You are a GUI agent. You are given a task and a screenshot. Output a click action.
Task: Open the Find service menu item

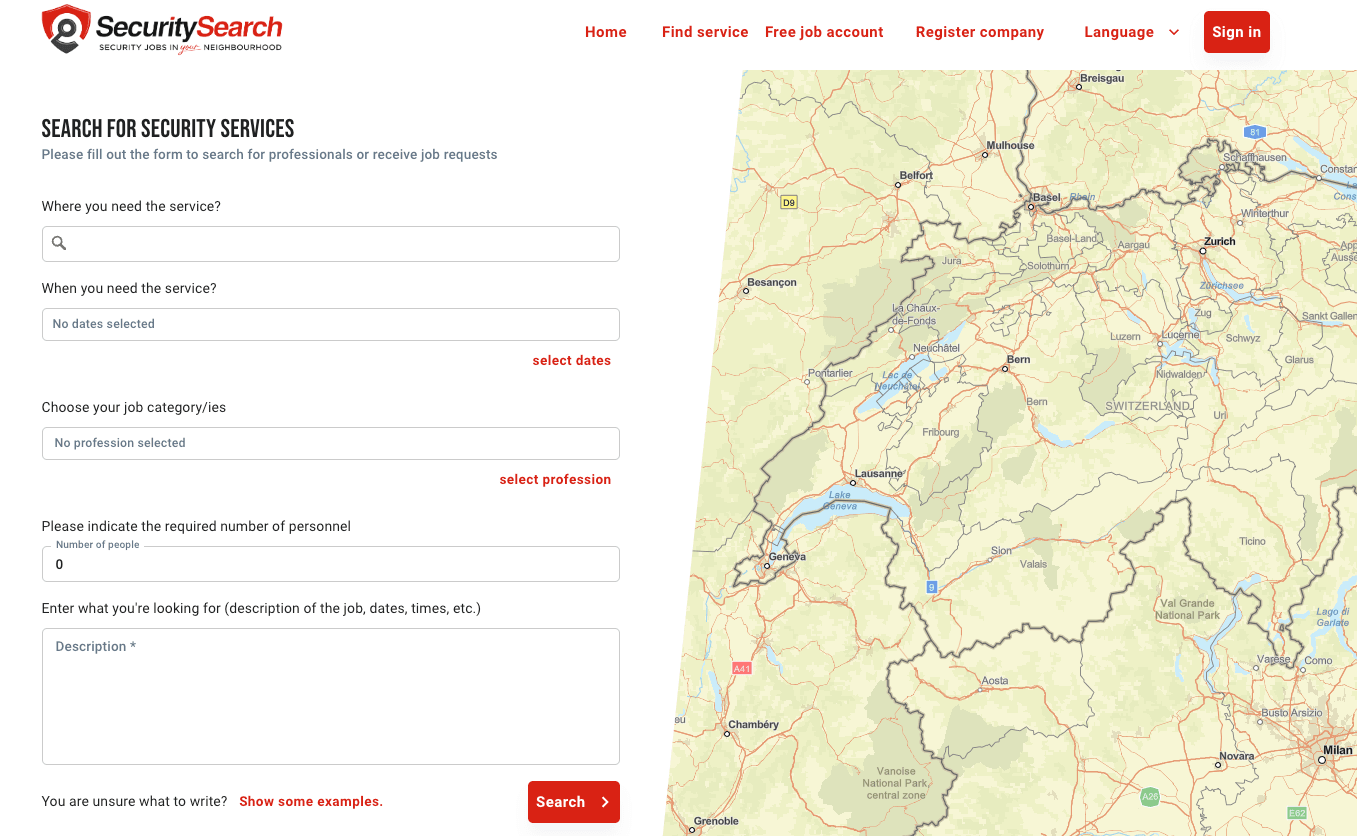pos(705,32)
